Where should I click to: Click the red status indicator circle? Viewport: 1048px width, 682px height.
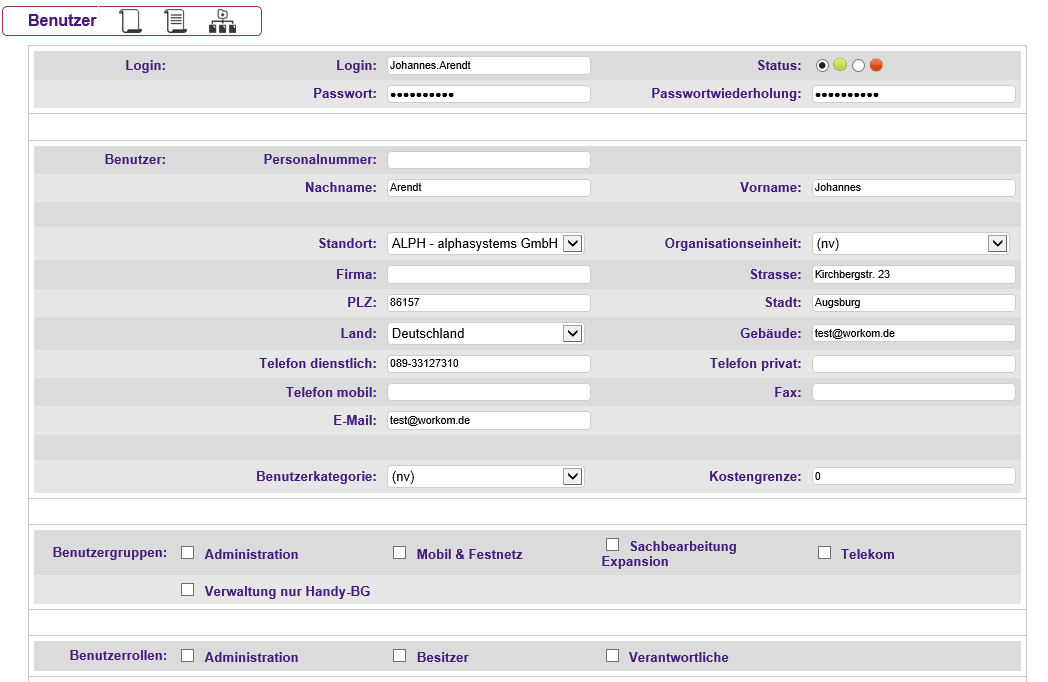click(x=876, y=66)
